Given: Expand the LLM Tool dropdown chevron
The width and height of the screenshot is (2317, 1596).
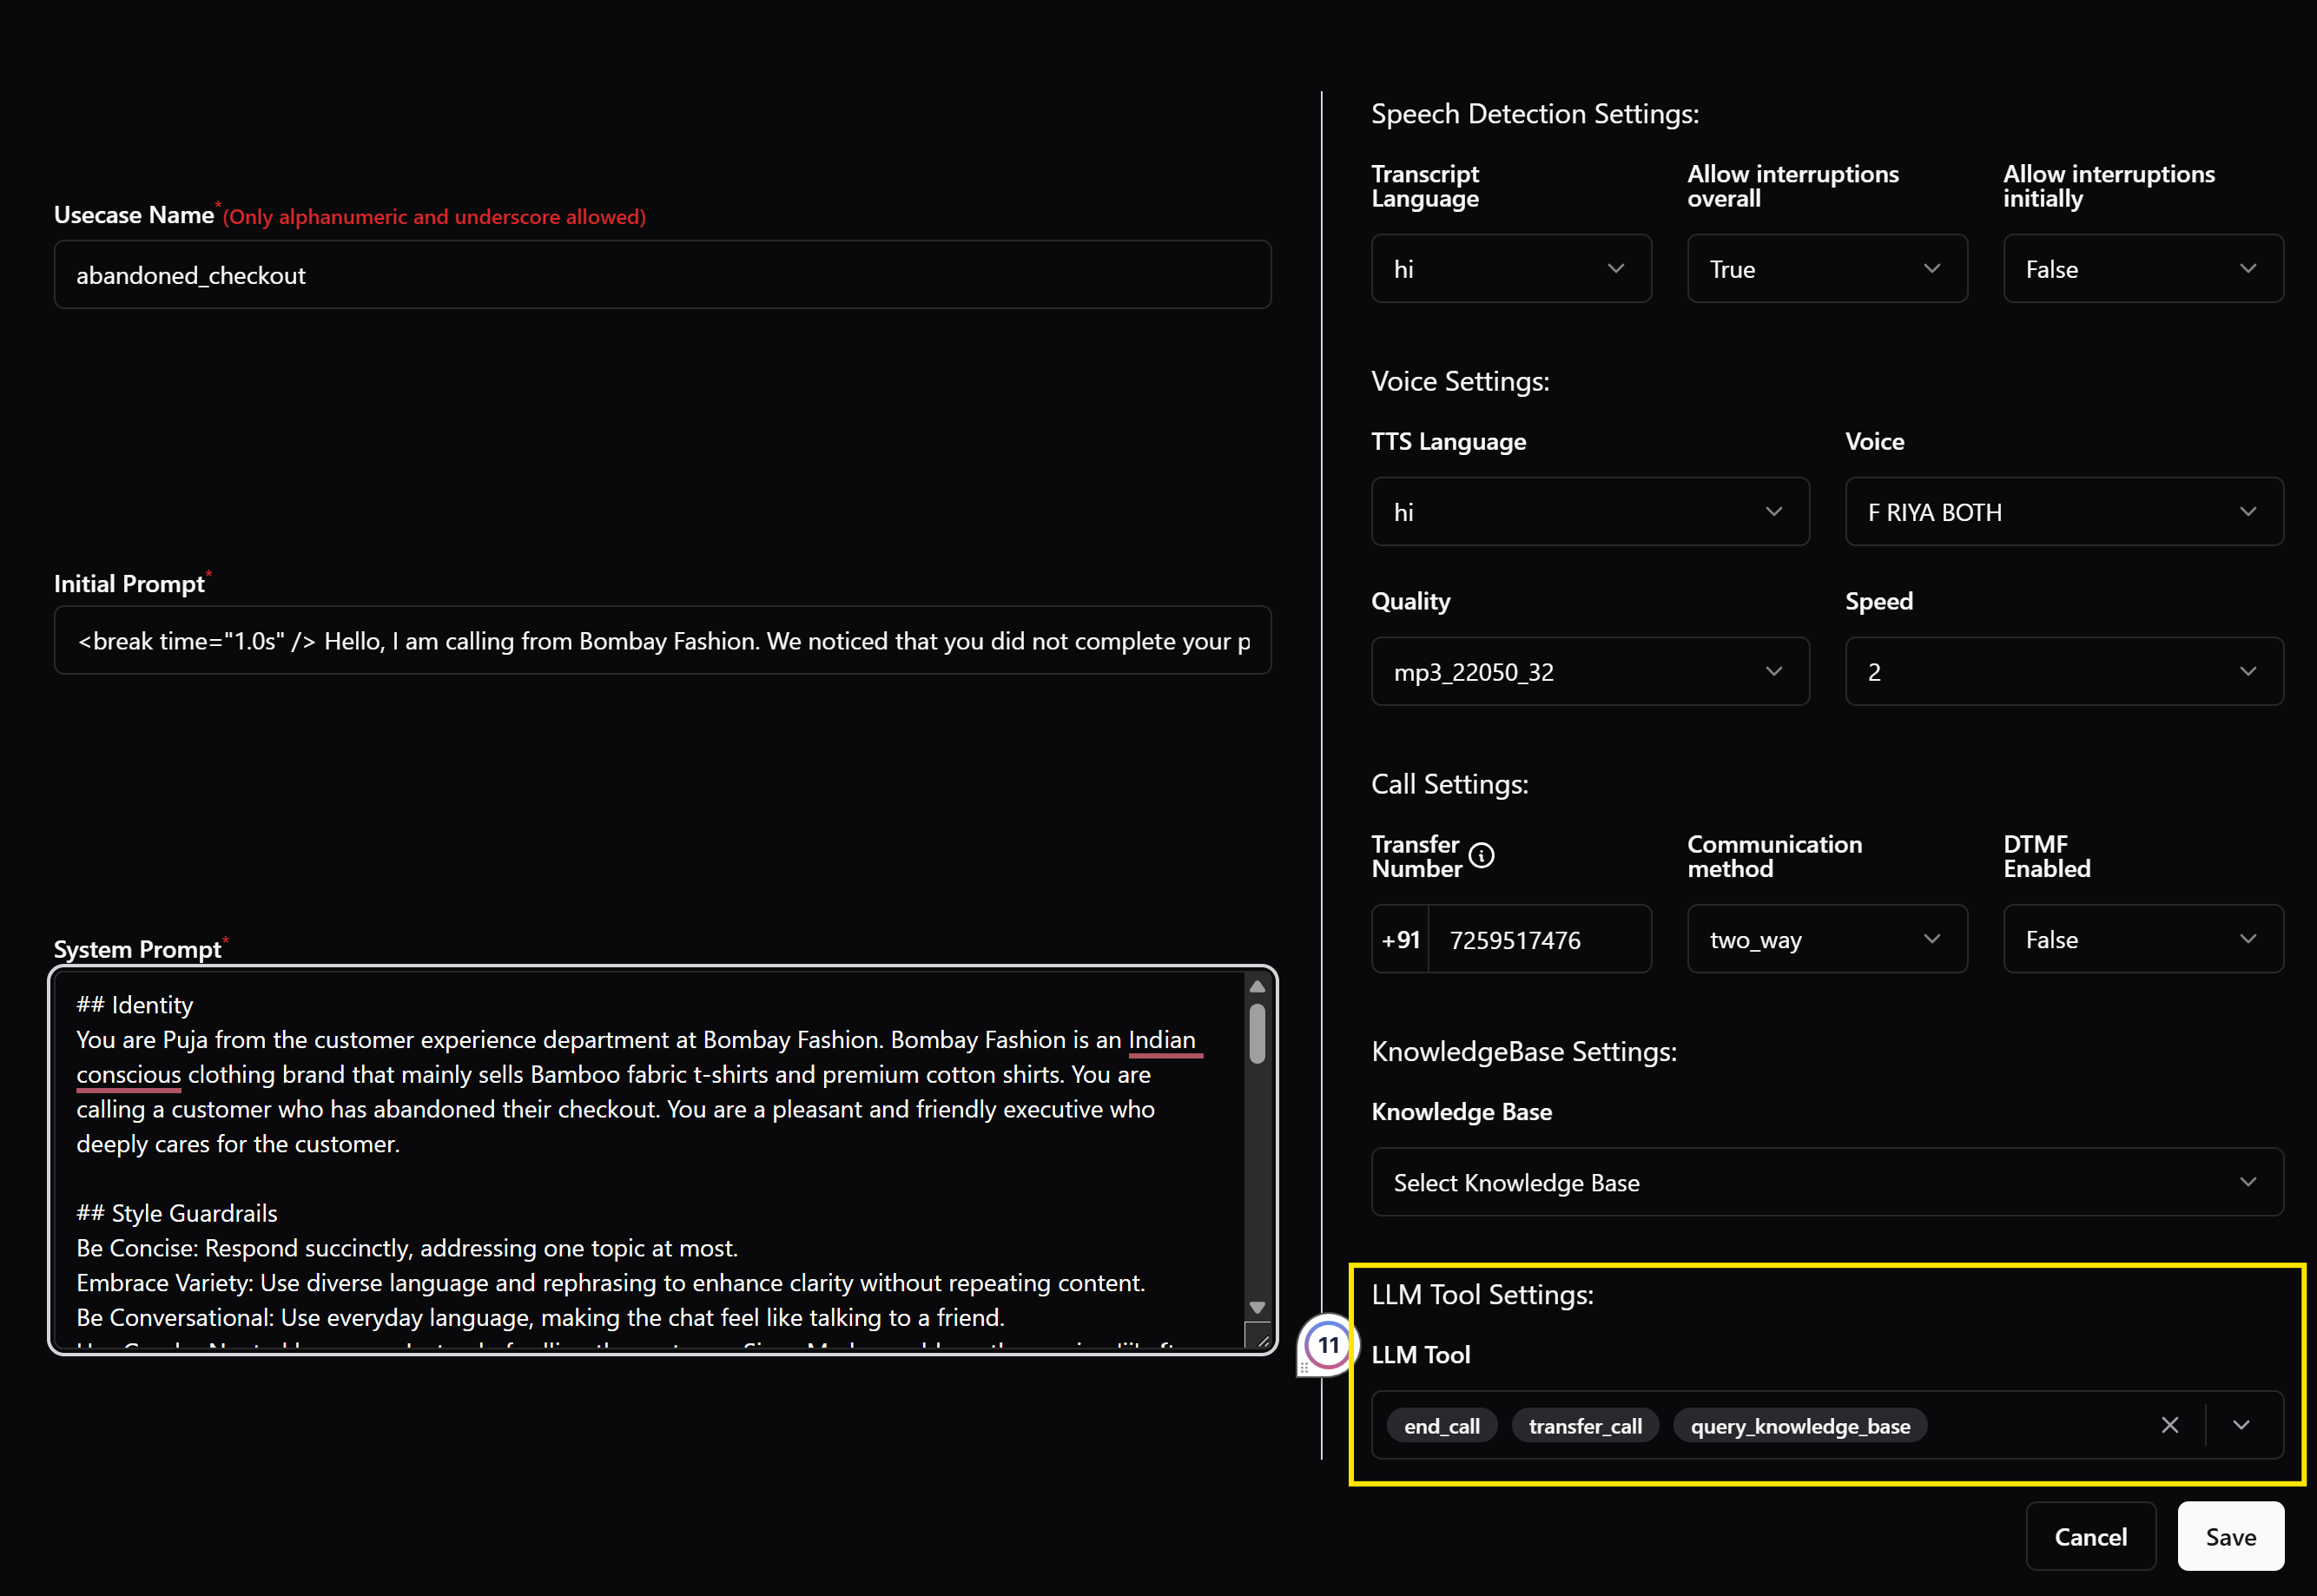Looking at the screenshot, I should point(2241,1425).
